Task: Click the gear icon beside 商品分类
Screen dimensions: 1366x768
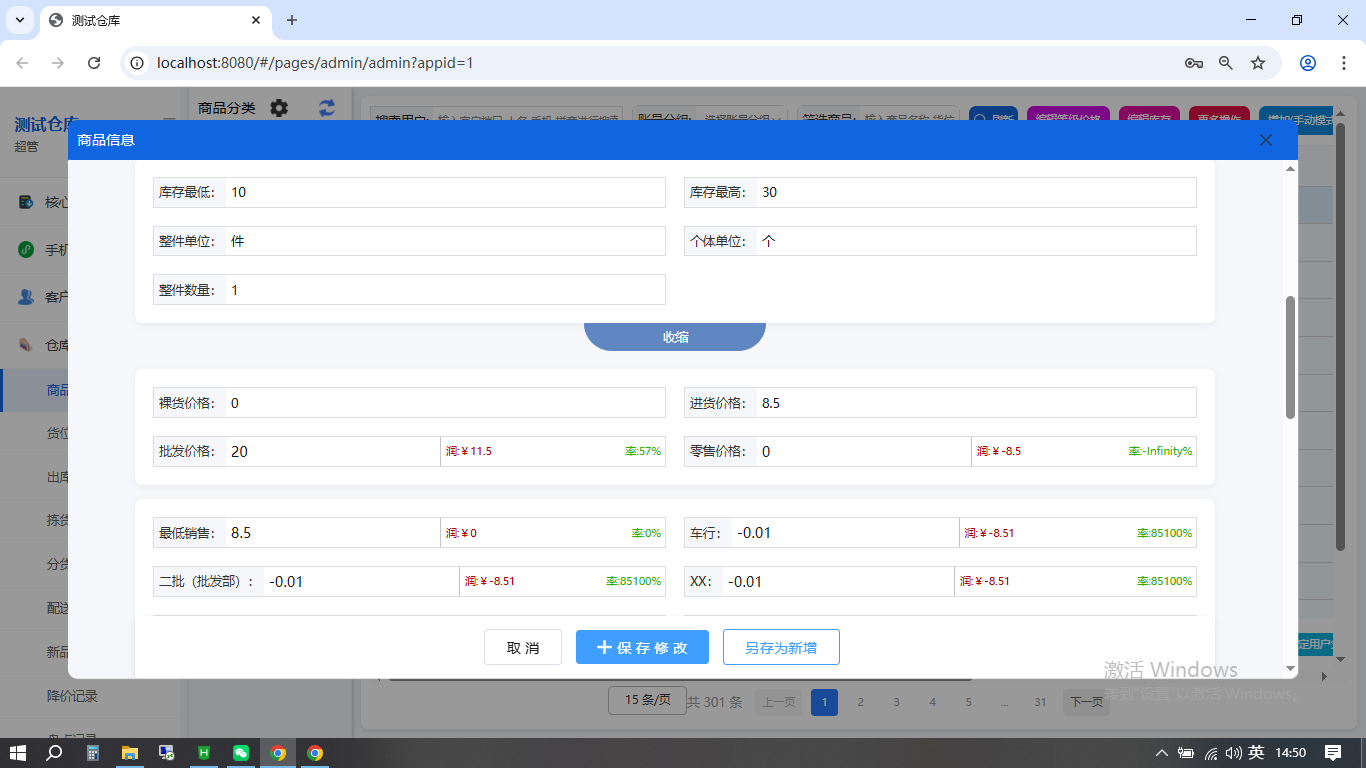Action: pos(279,108)
